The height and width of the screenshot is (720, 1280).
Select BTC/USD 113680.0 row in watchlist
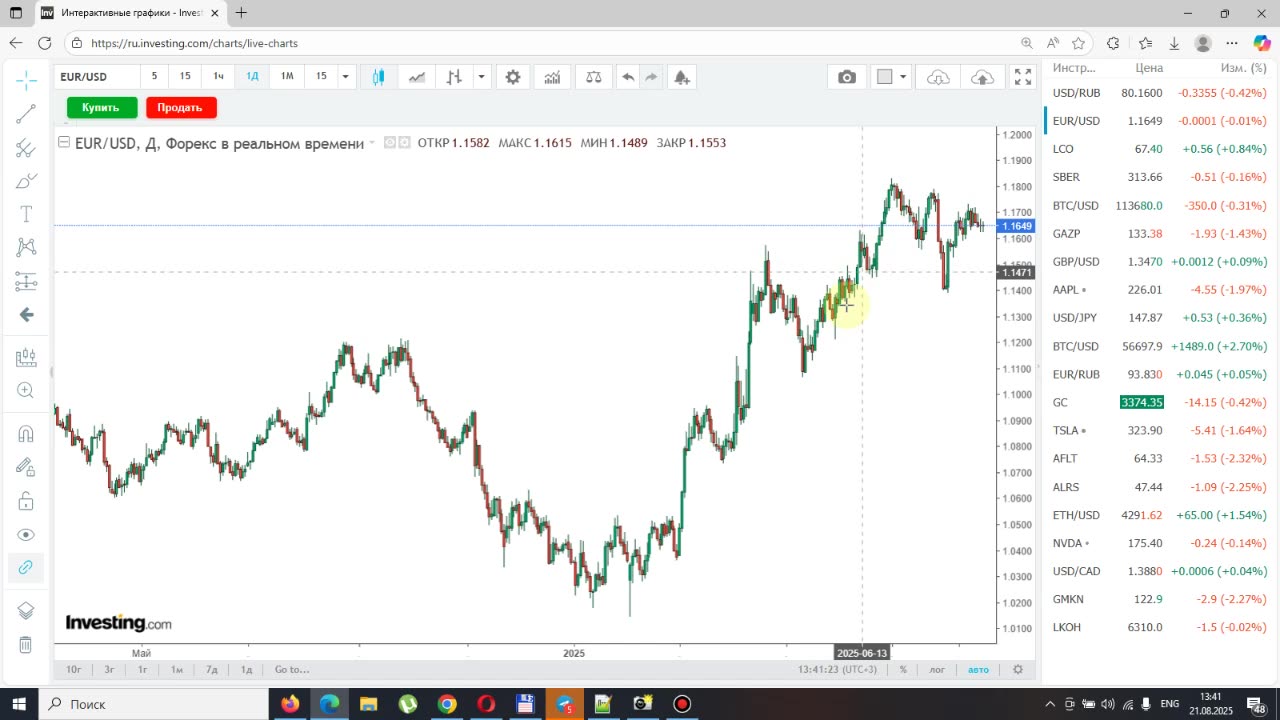(x=1160, y=206)
